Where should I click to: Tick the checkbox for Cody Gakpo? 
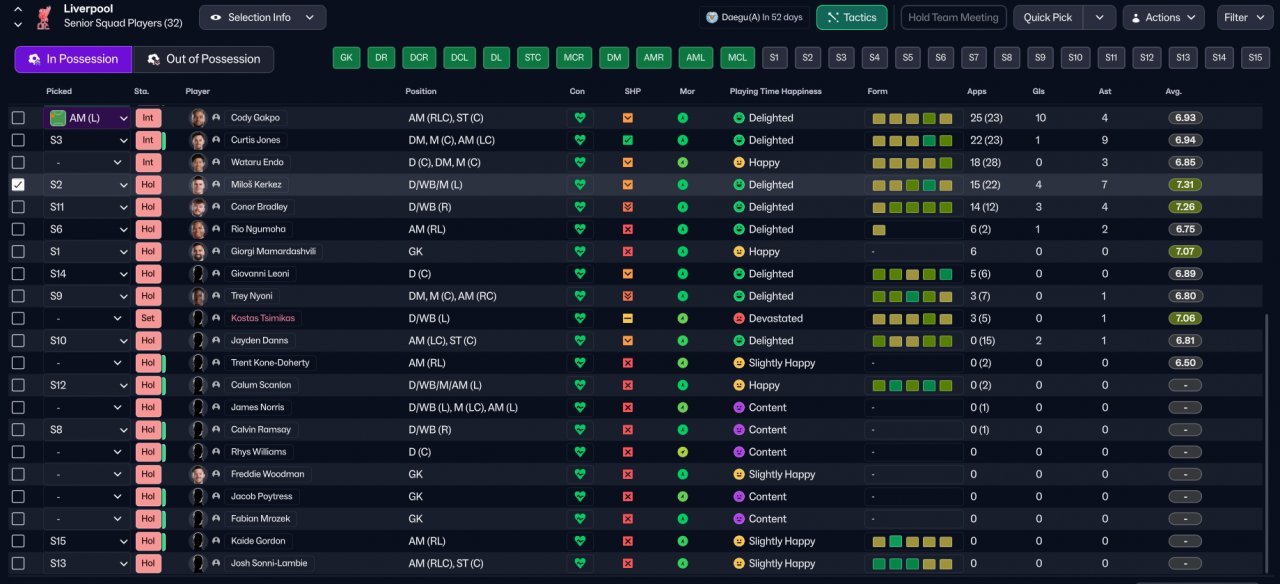(18, 118)
